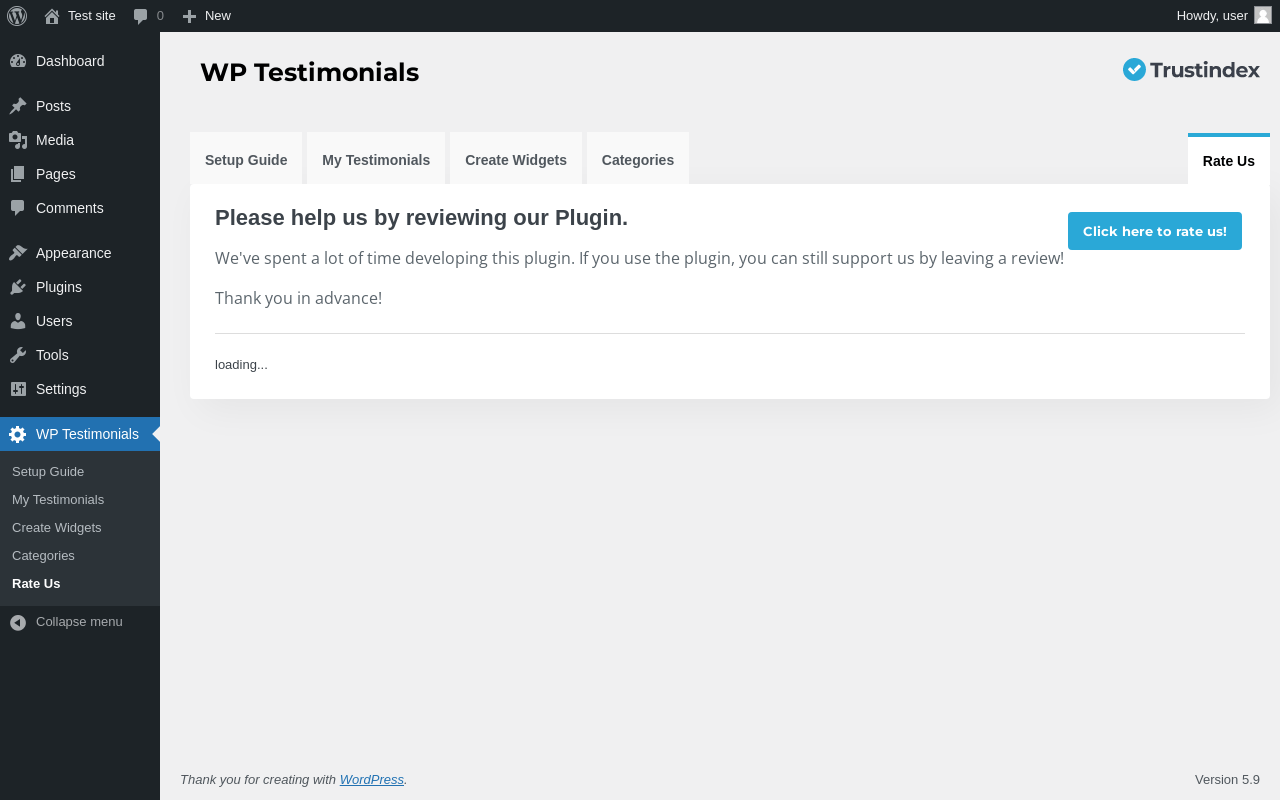Click the user avatar in admin bar
The image size is (1280, 800).
pos(1263,15)
